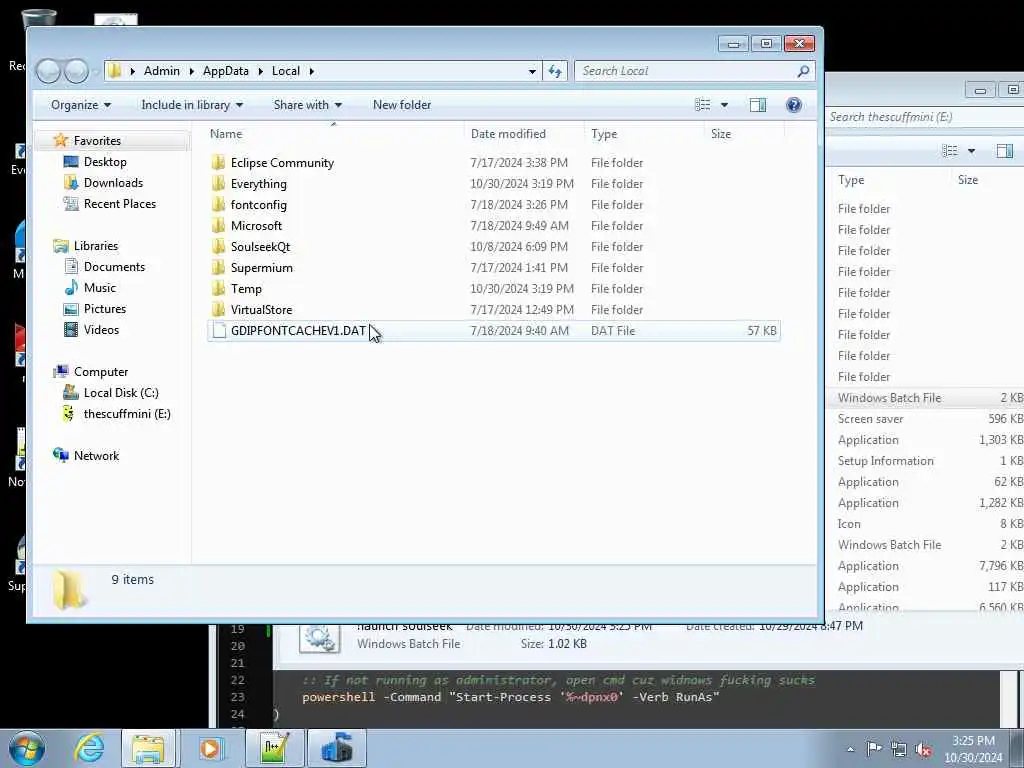
Task: Click New folder in the toolbar
Action: [402, 105]
